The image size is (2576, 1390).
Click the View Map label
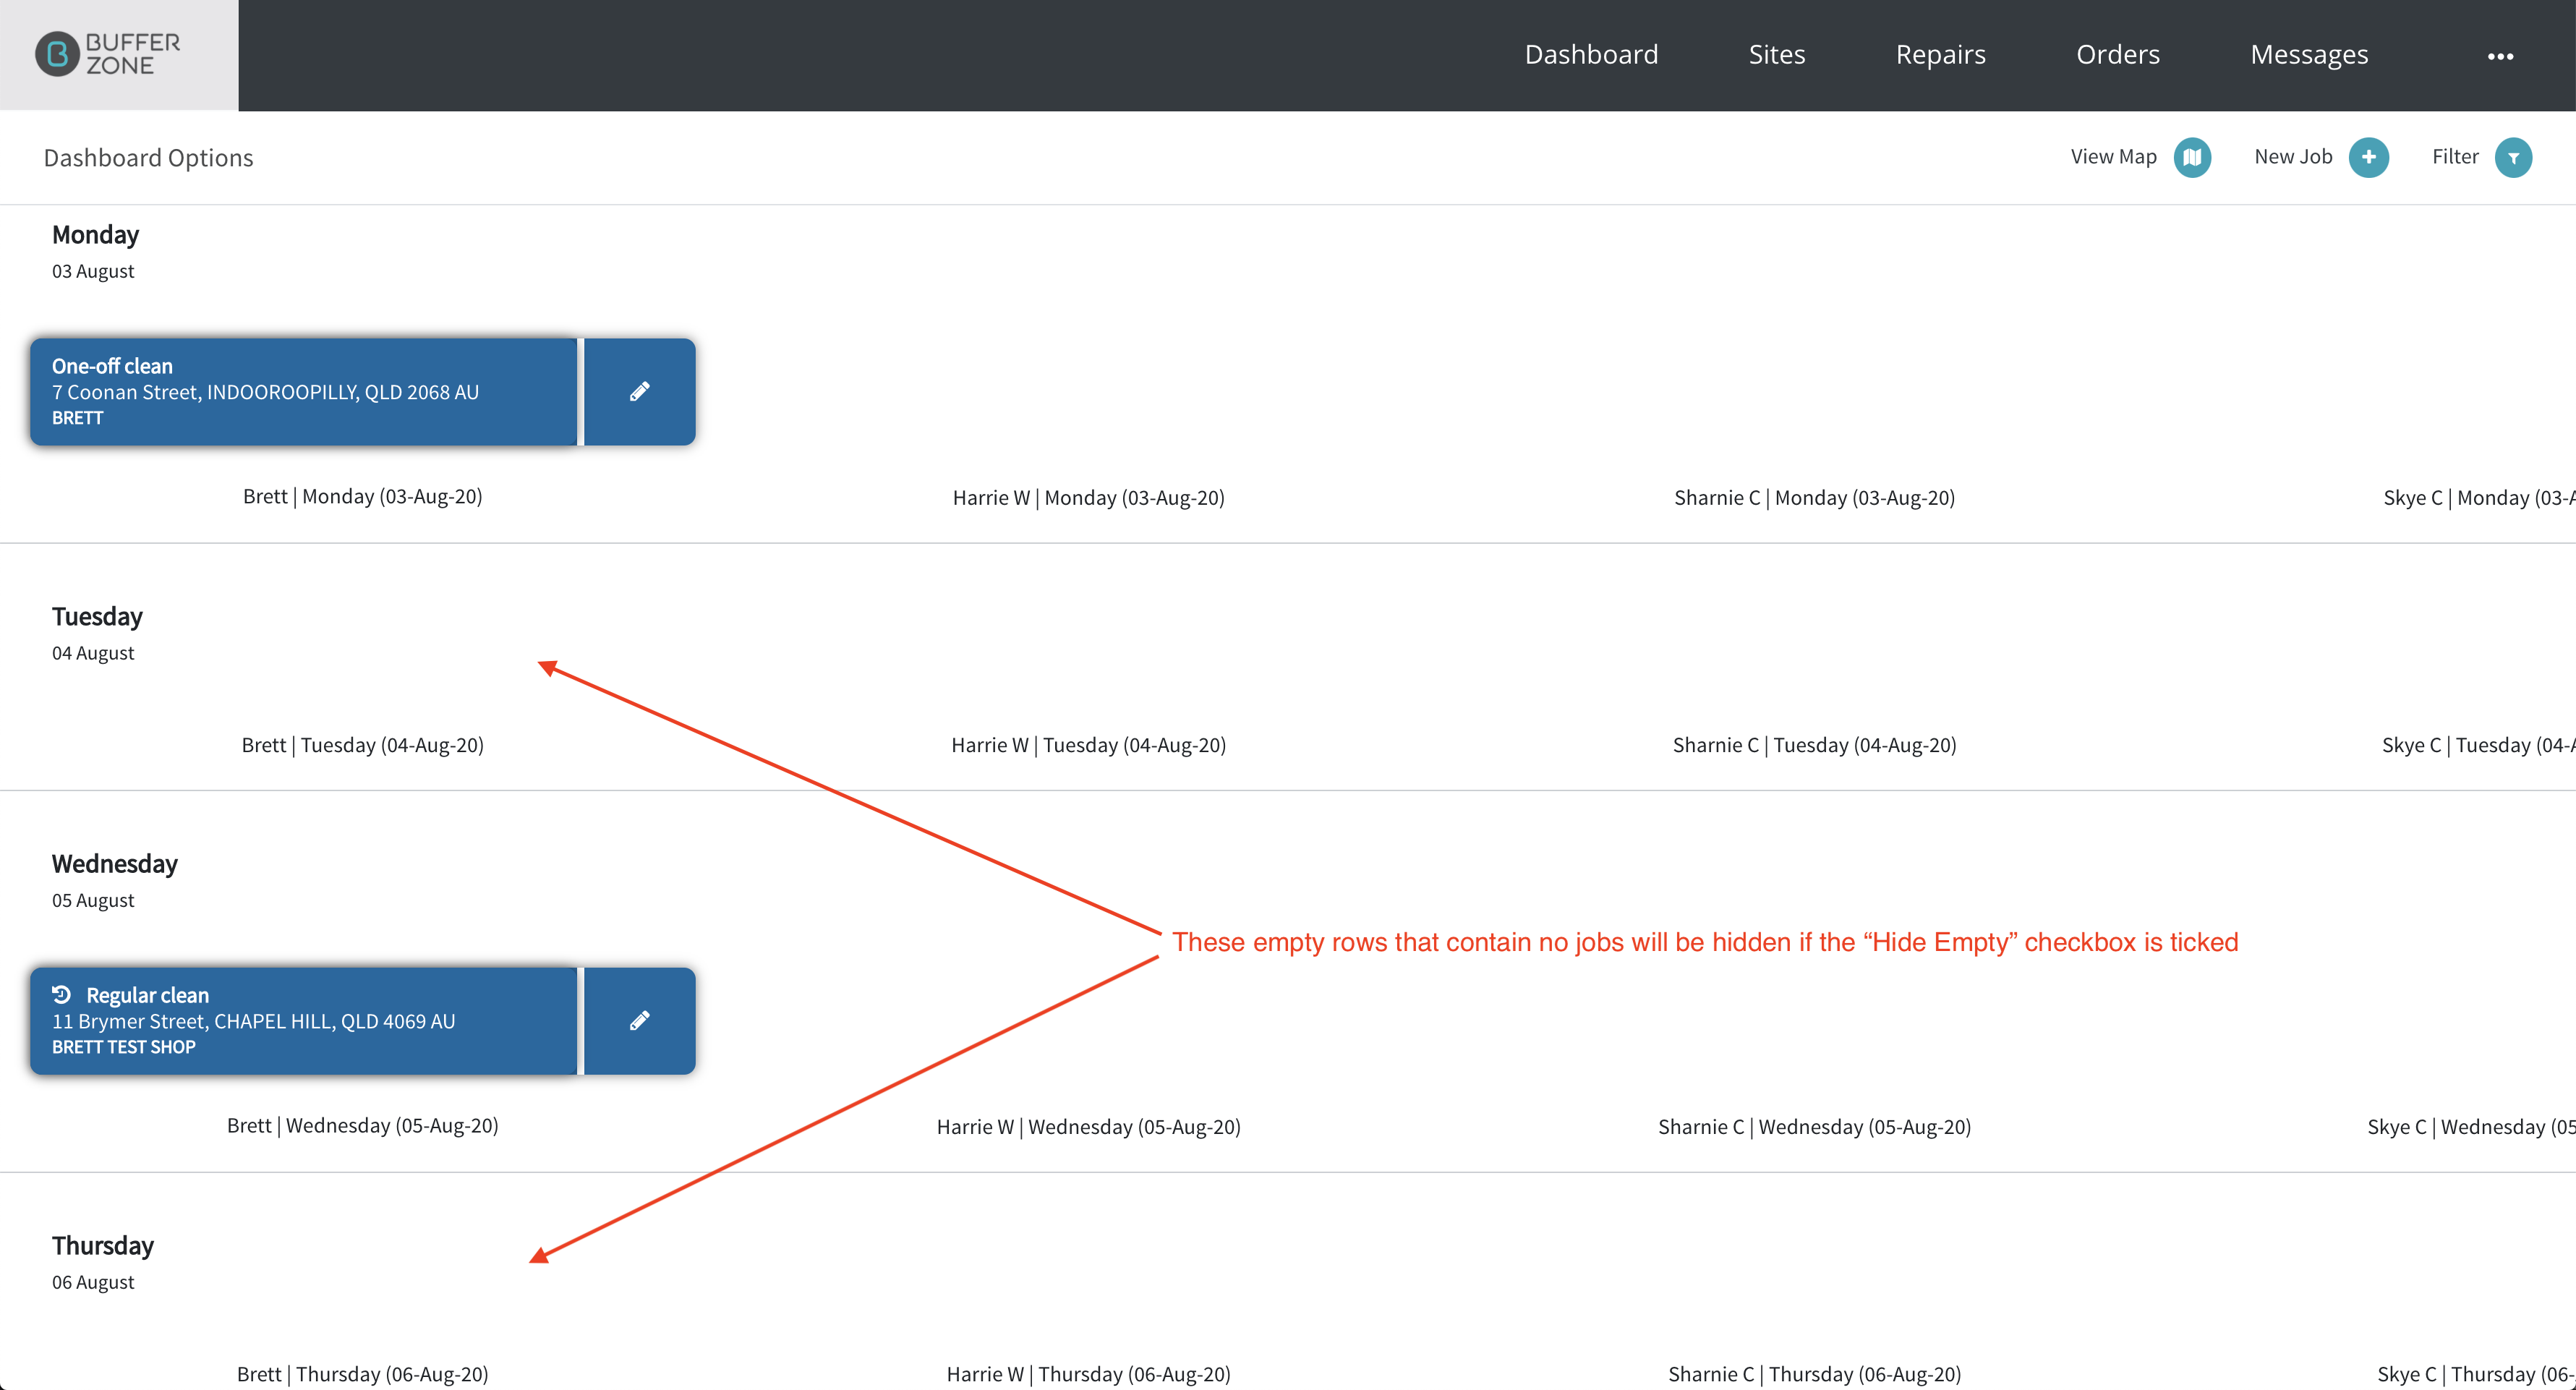(2113, 157)
